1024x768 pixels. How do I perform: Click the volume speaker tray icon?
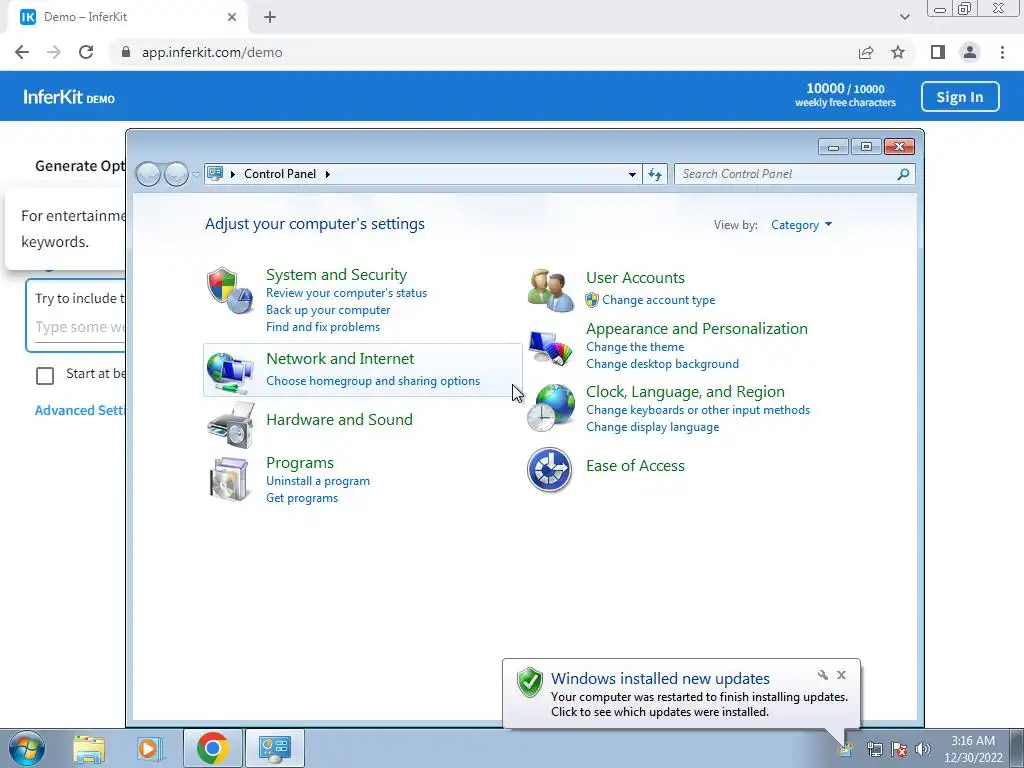pos(923,749)
